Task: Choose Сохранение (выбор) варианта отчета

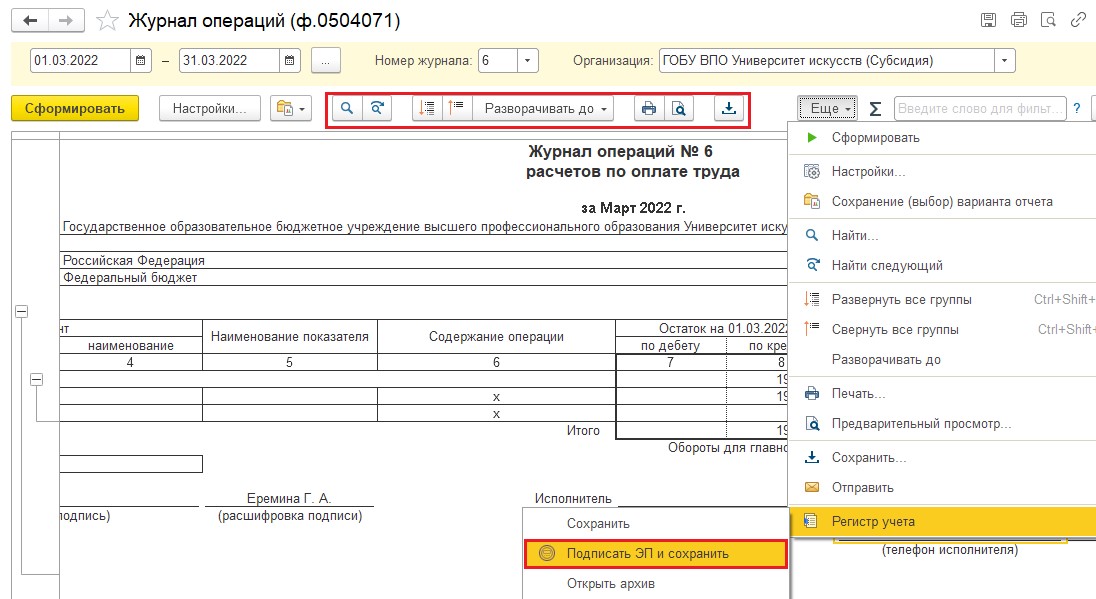Action: tap(942, 201)
